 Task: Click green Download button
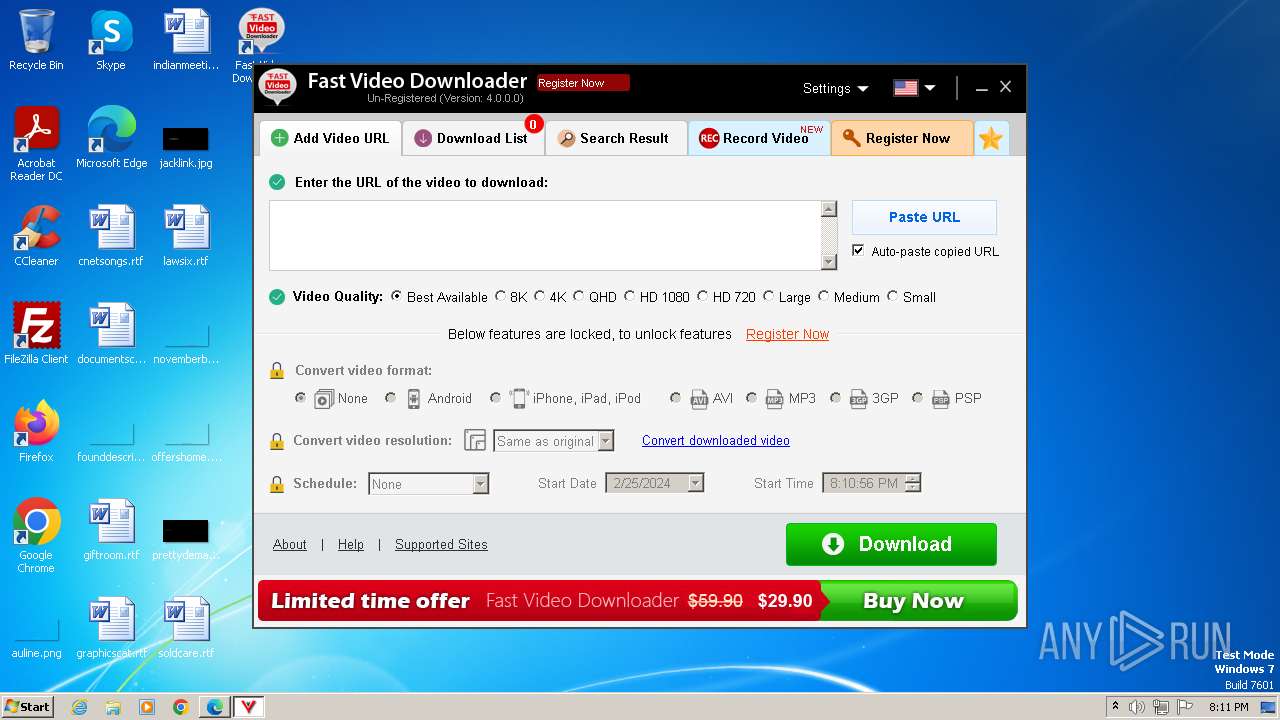click(891, 544)
